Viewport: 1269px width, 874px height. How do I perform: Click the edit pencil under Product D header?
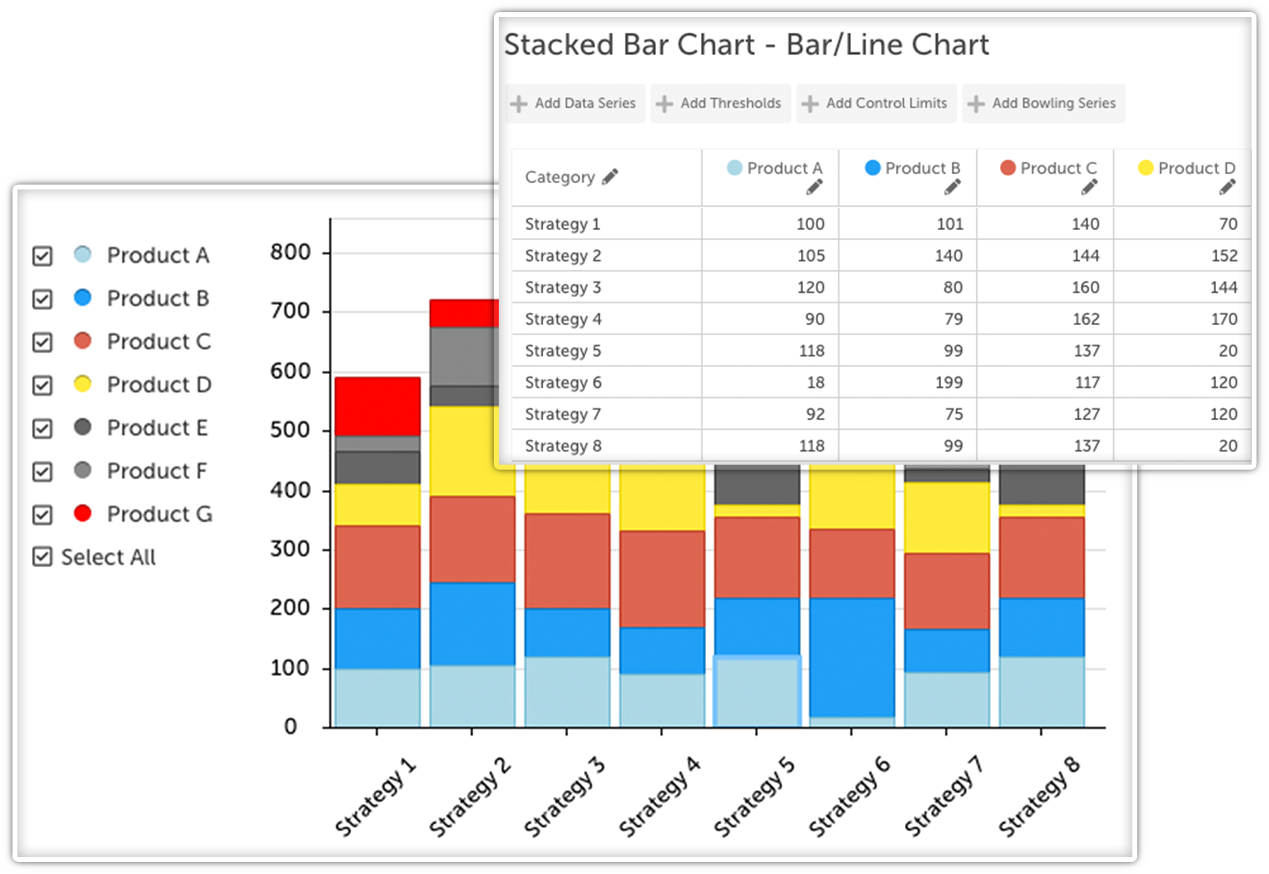coord(1227,187)
